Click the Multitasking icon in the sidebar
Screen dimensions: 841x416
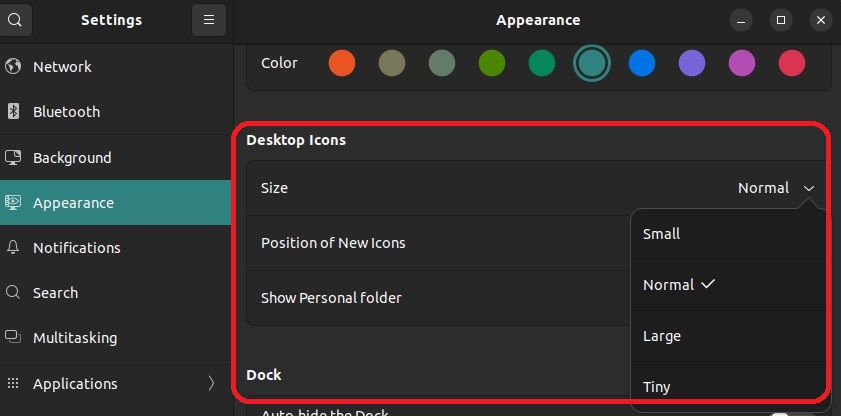coord(14,338)
